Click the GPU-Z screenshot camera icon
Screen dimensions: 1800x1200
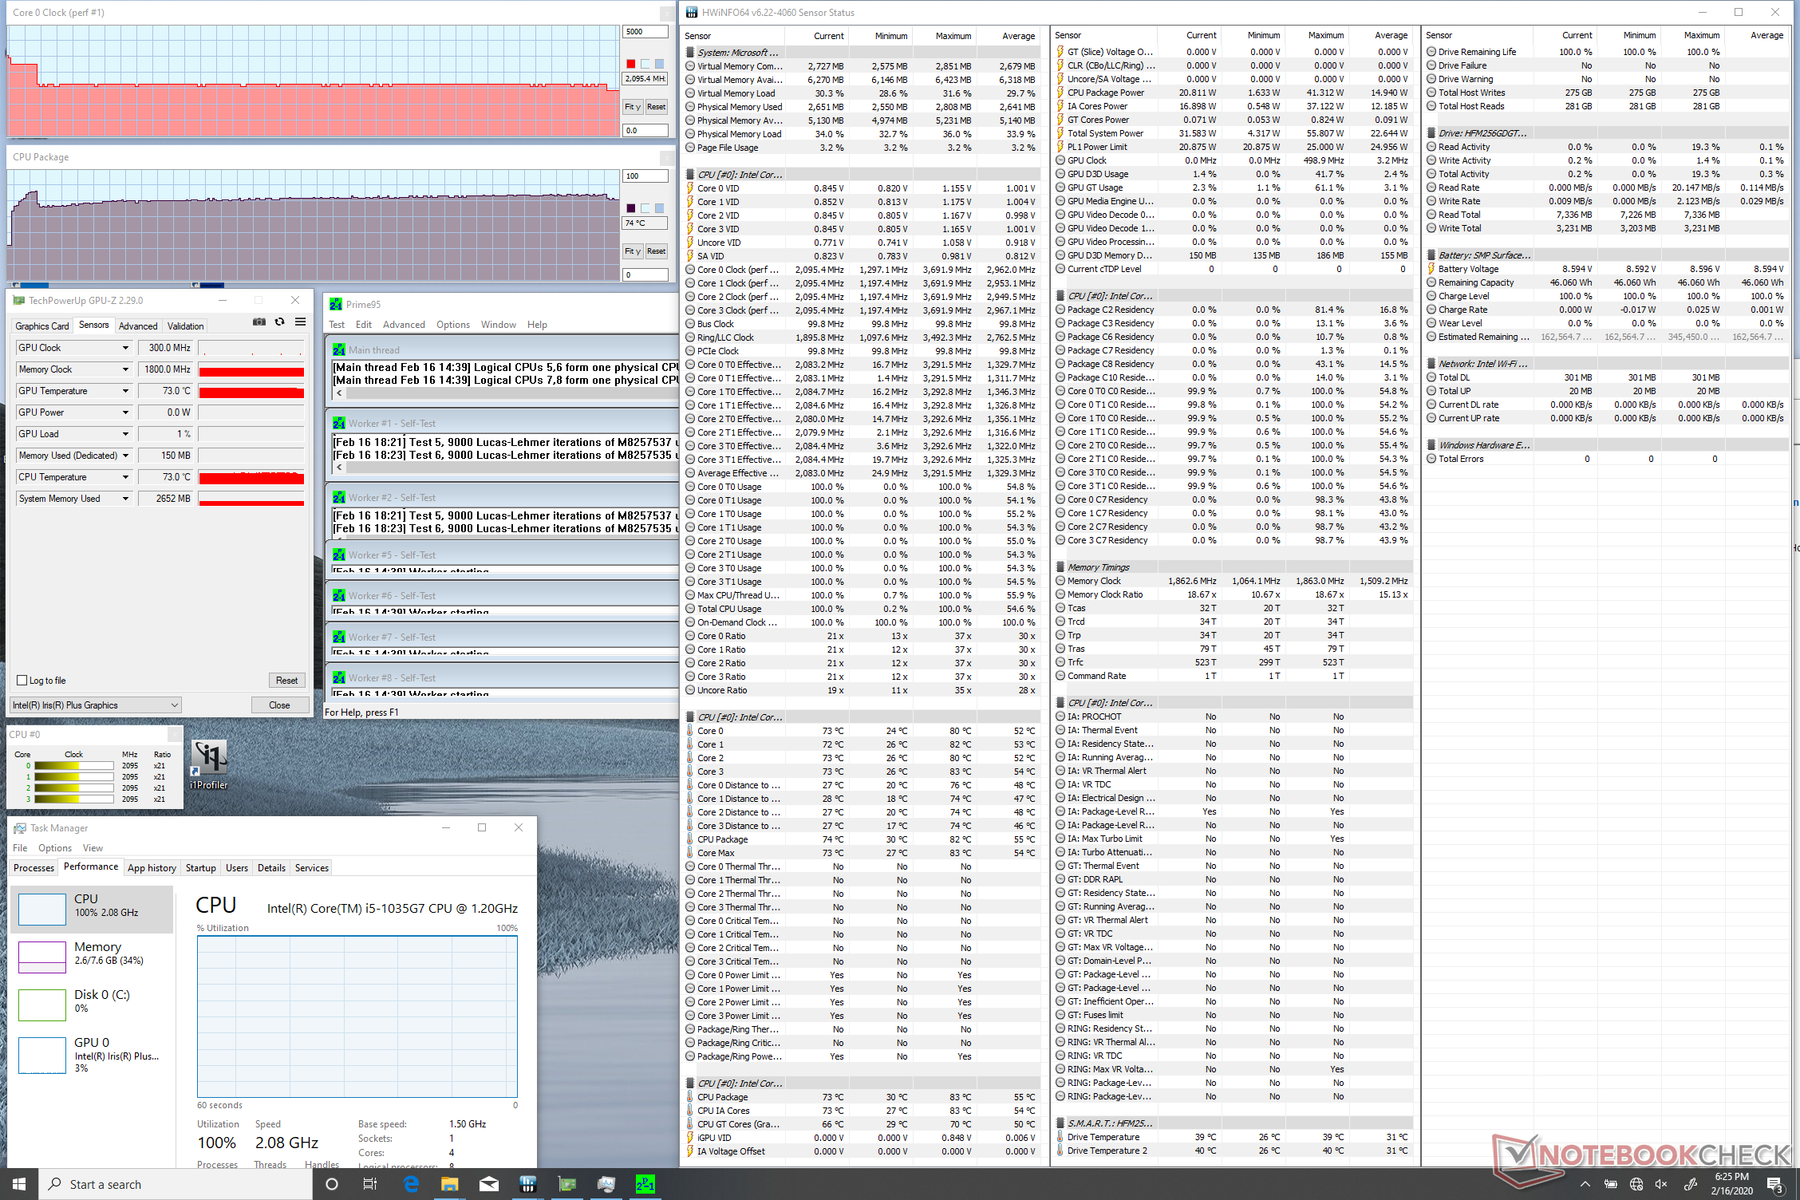click(x=259, y=322)
